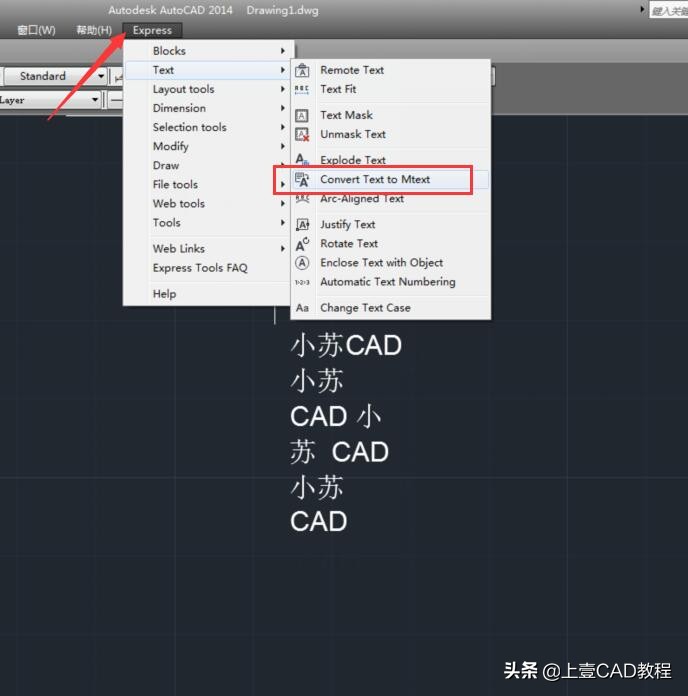This screenshot has width=688, height=696.
Task: Click the keyword search field in title bar
Action: [x=668, y=10]
